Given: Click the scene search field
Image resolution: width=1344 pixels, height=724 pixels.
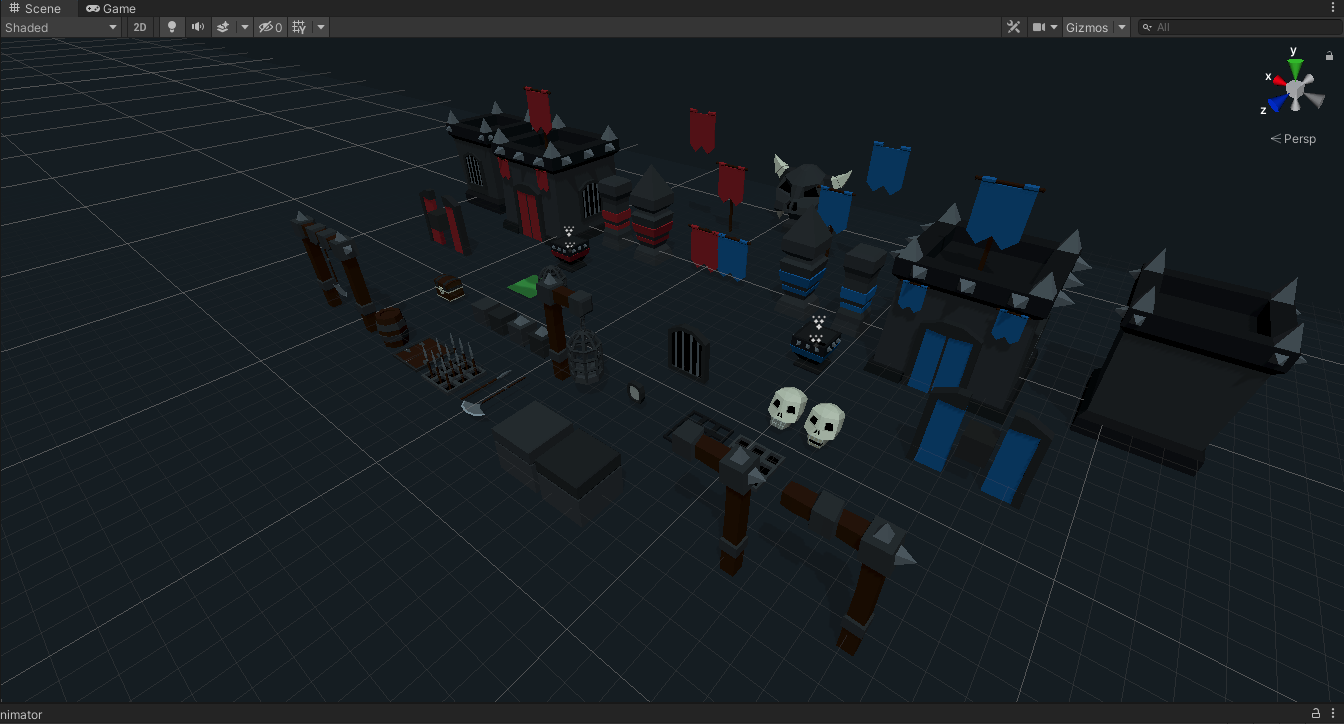Looking at the screenshot, I should coord(1240,27).
